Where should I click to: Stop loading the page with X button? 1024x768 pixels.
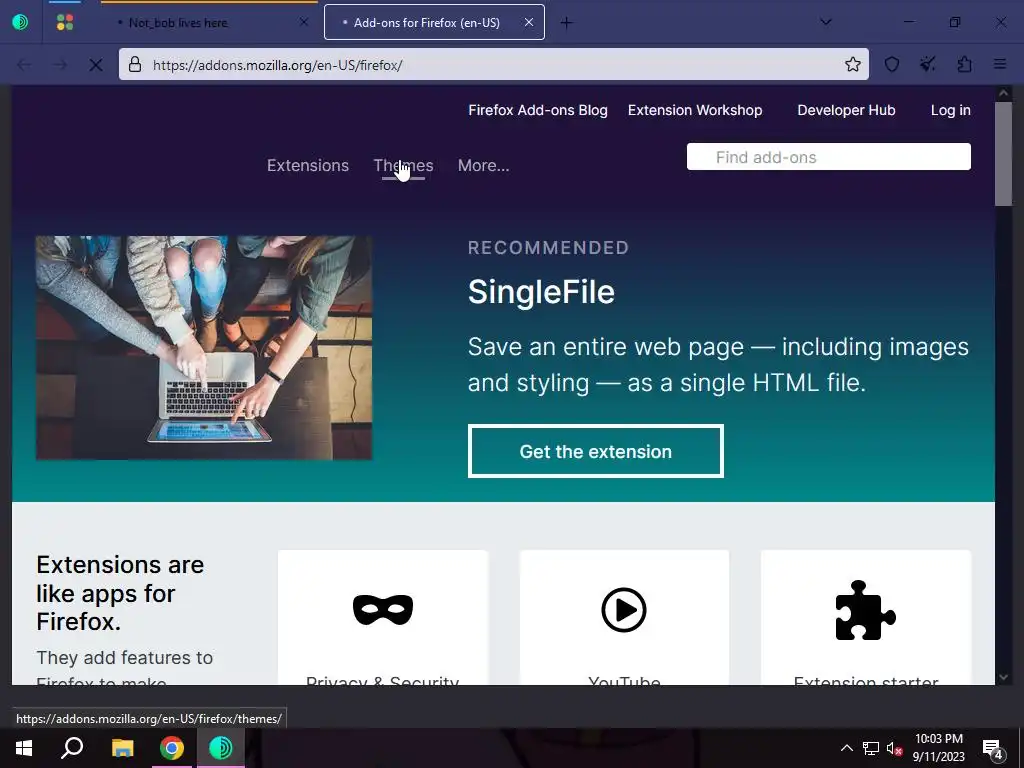pyautogui.click(x=95, y=65)
